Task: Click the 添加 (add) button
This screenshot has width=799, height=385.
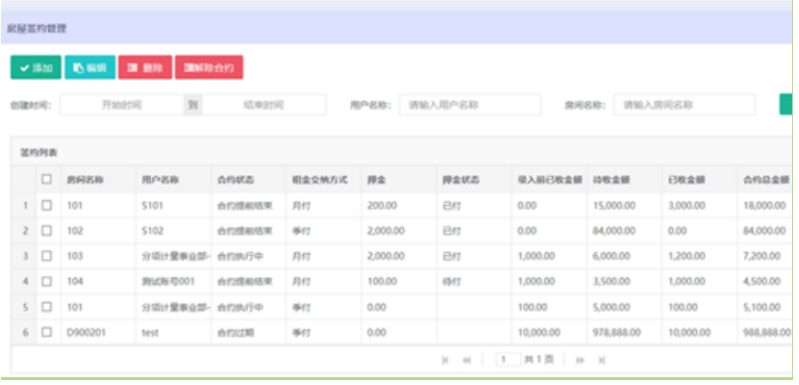Action: (x=36, y=68)
